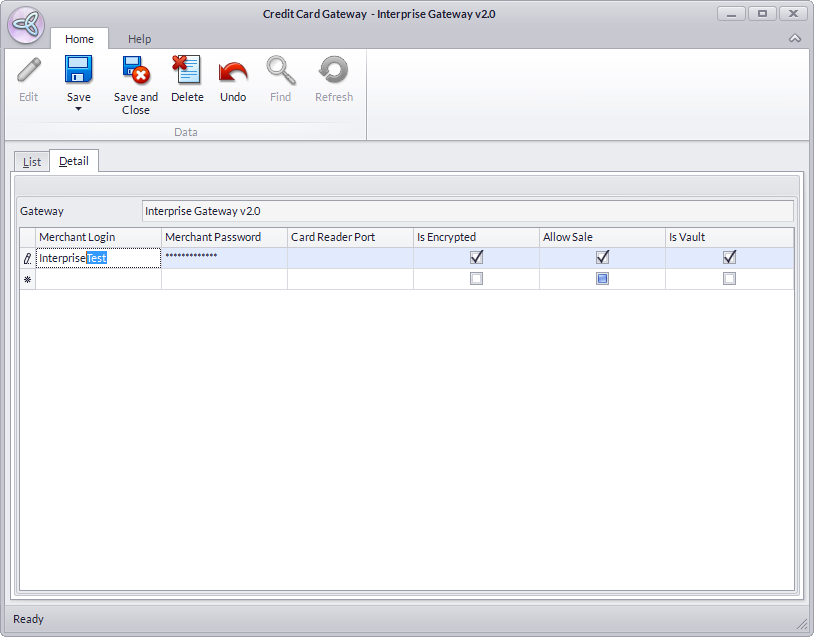Undo the last change
814x637 pixels.
click(233, 70)
